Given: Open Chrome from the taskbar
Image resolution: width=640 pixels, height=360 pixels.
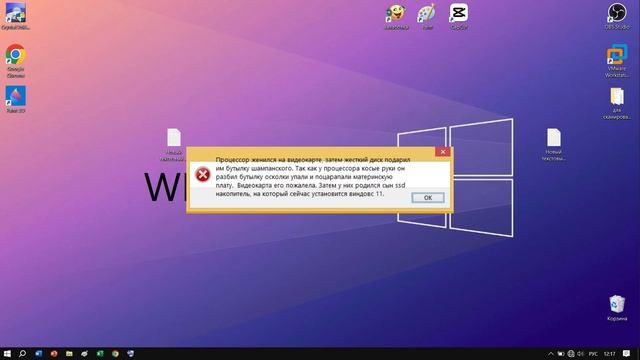Looking at the screenshot, I should tap(115, 353).
